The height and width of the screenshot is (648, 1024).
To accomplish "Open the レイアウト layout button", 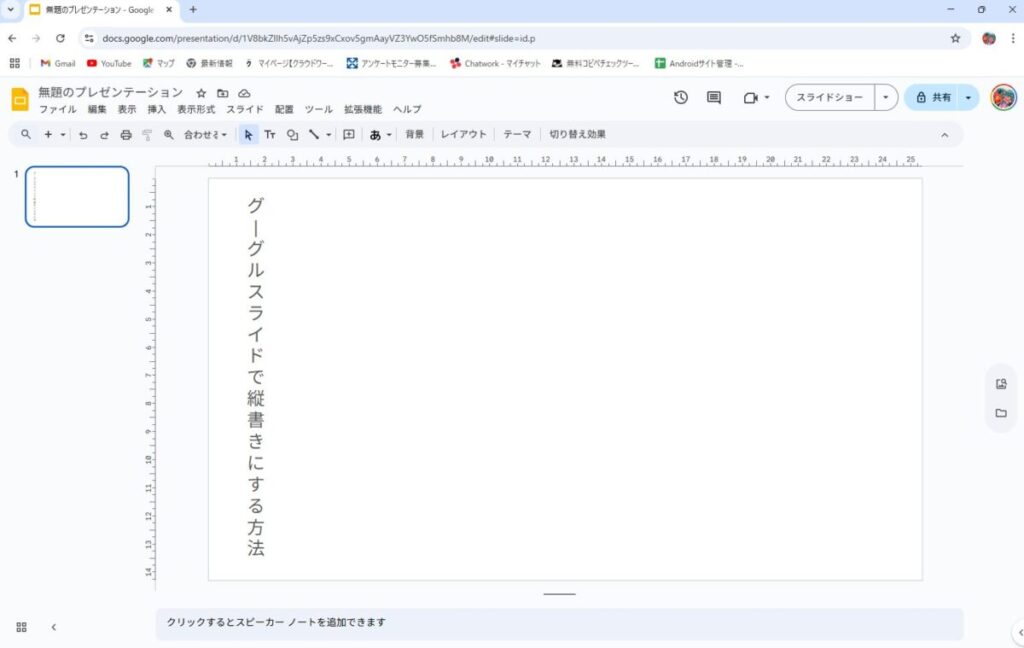I will (x=464, y=135).
